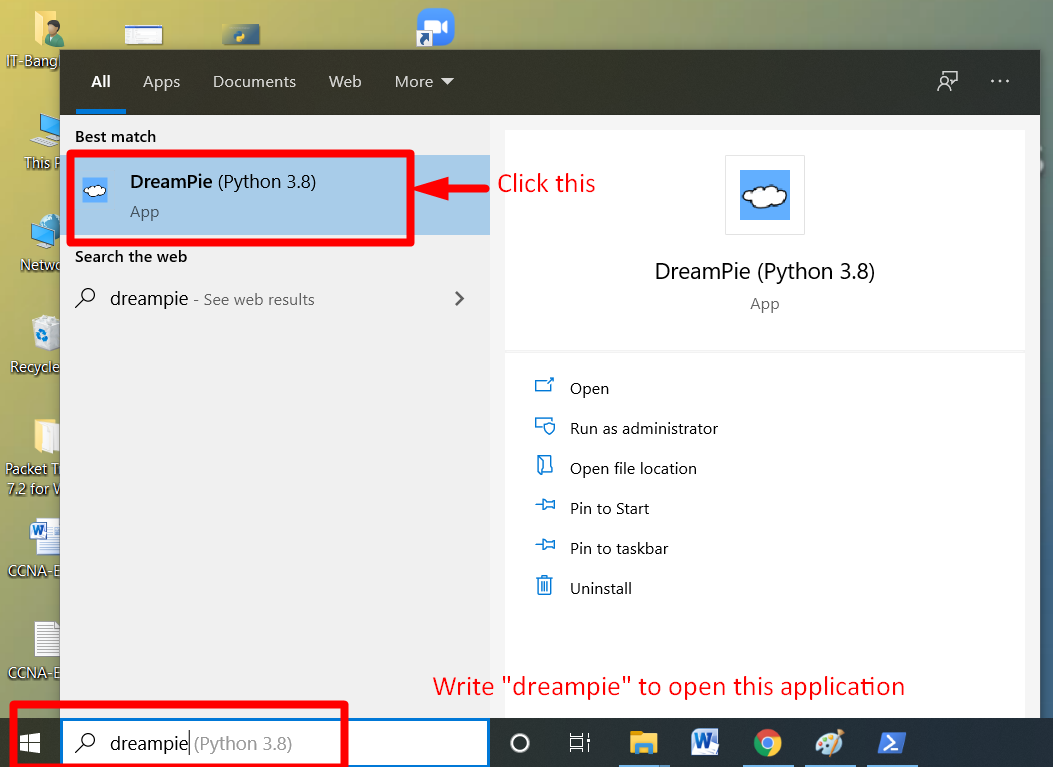
Task: Click the user account icon in search
Action: (947, 81)
